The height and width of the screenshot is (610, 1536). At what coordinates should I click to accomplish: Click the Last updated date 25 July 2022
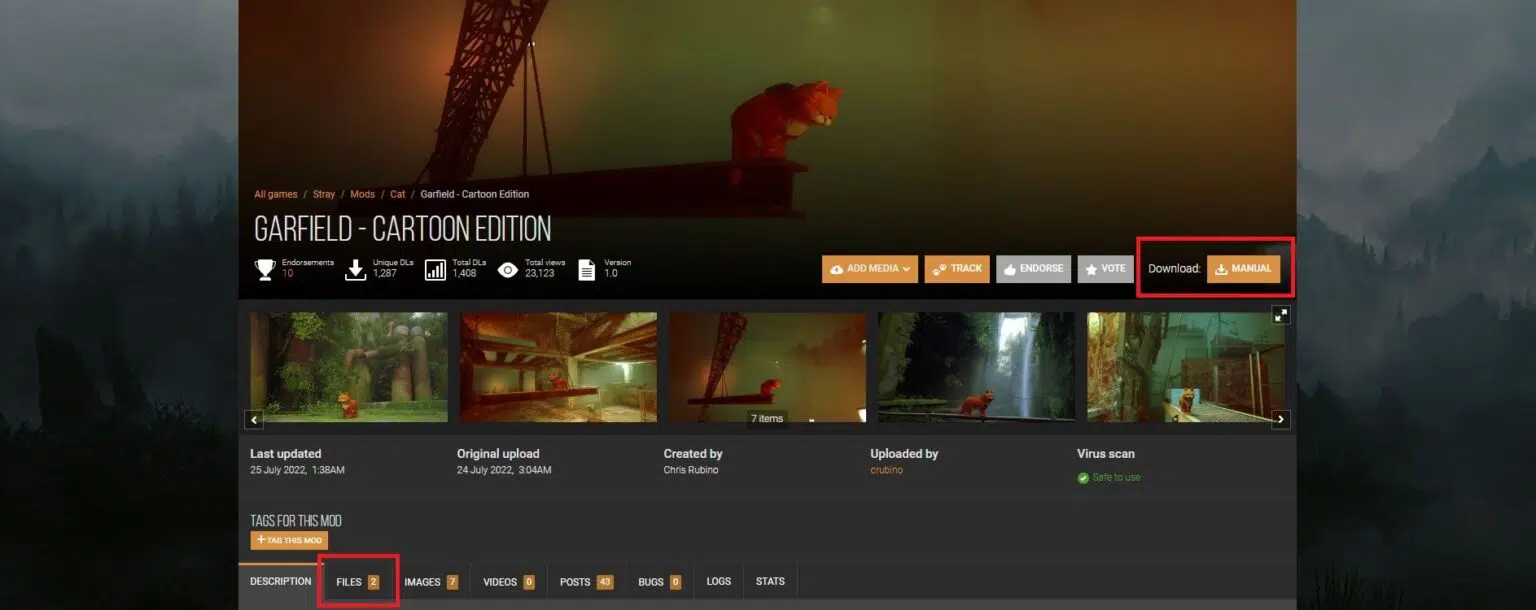pyautogui.click(x=297, y=470)
